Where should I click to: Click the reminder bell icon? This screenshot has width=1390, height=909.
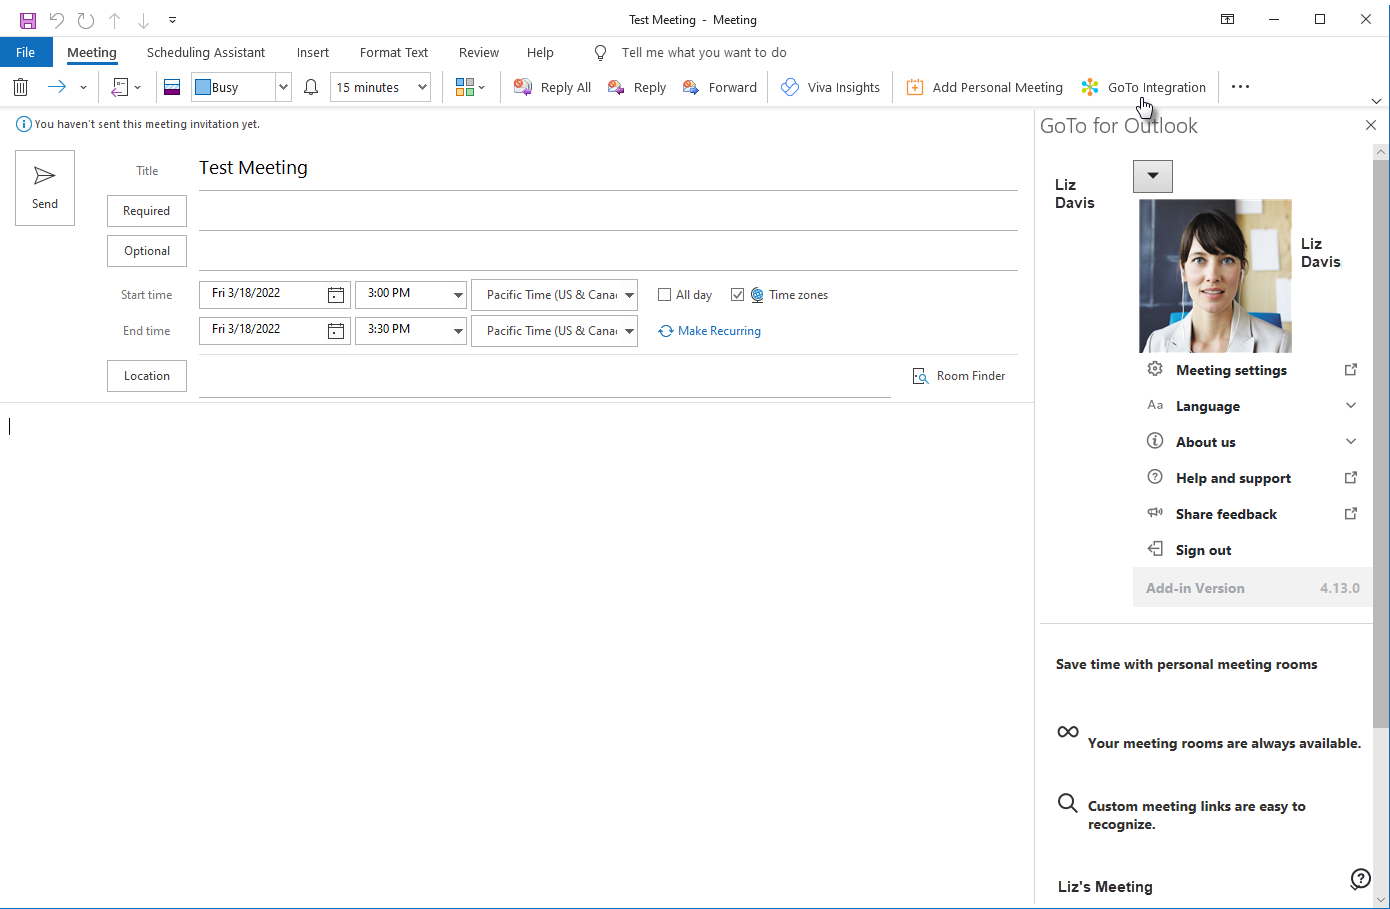311,87
